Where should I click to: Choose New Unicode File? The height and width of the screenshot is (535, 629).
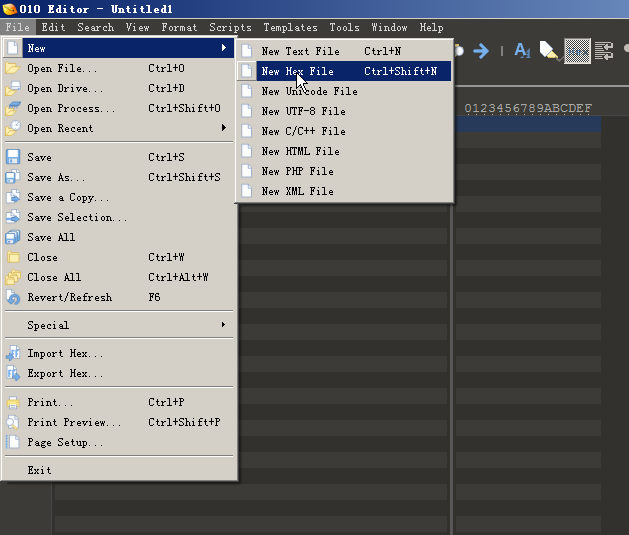pyautogui.click(x=345, y=91)
